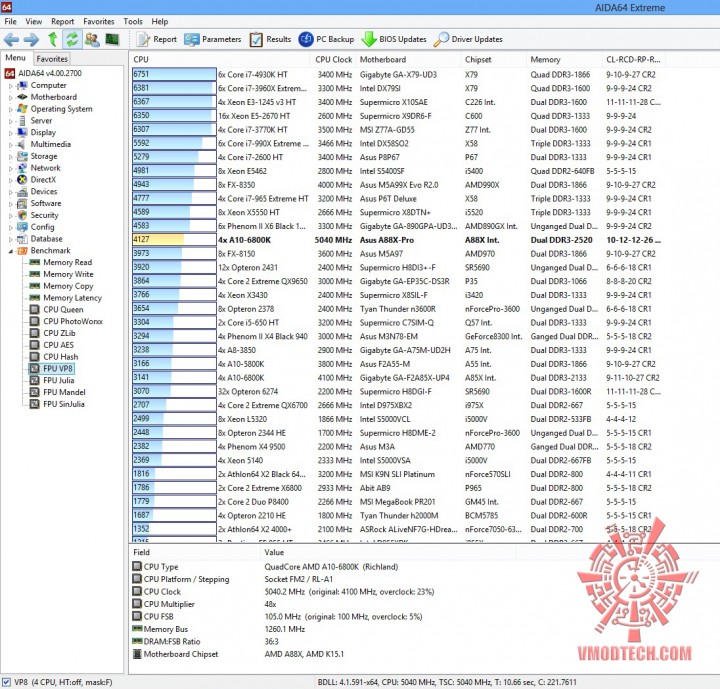Sort by the CPU Clock column header
Image resolution: width=720 pixels, height=689 pixels.
333,59
